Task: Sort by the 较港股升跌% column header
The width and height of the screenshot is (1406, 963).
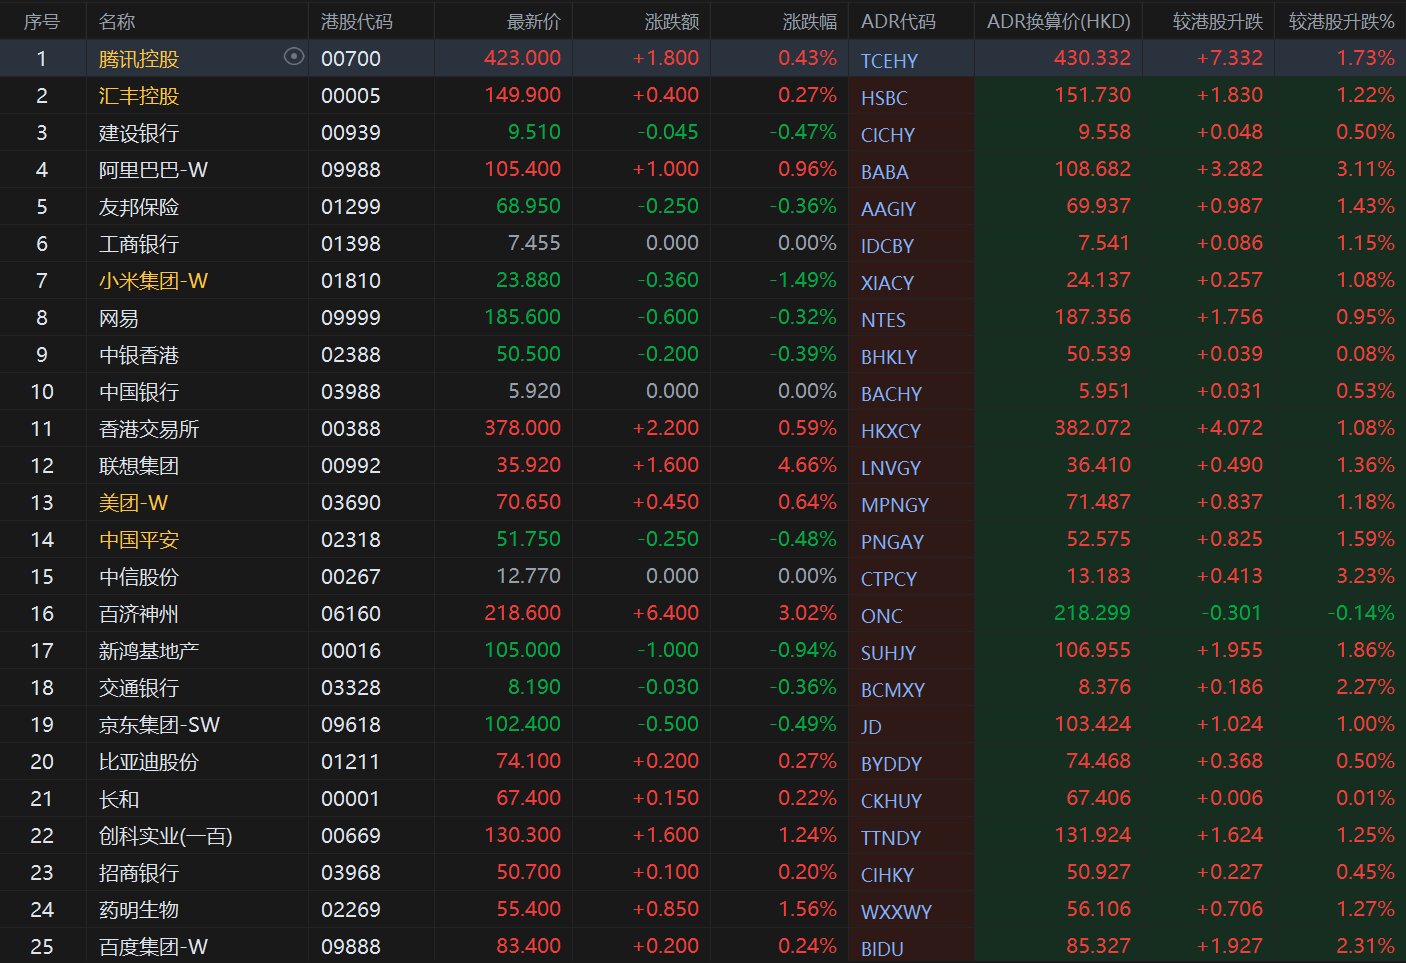Action: 1342,21
